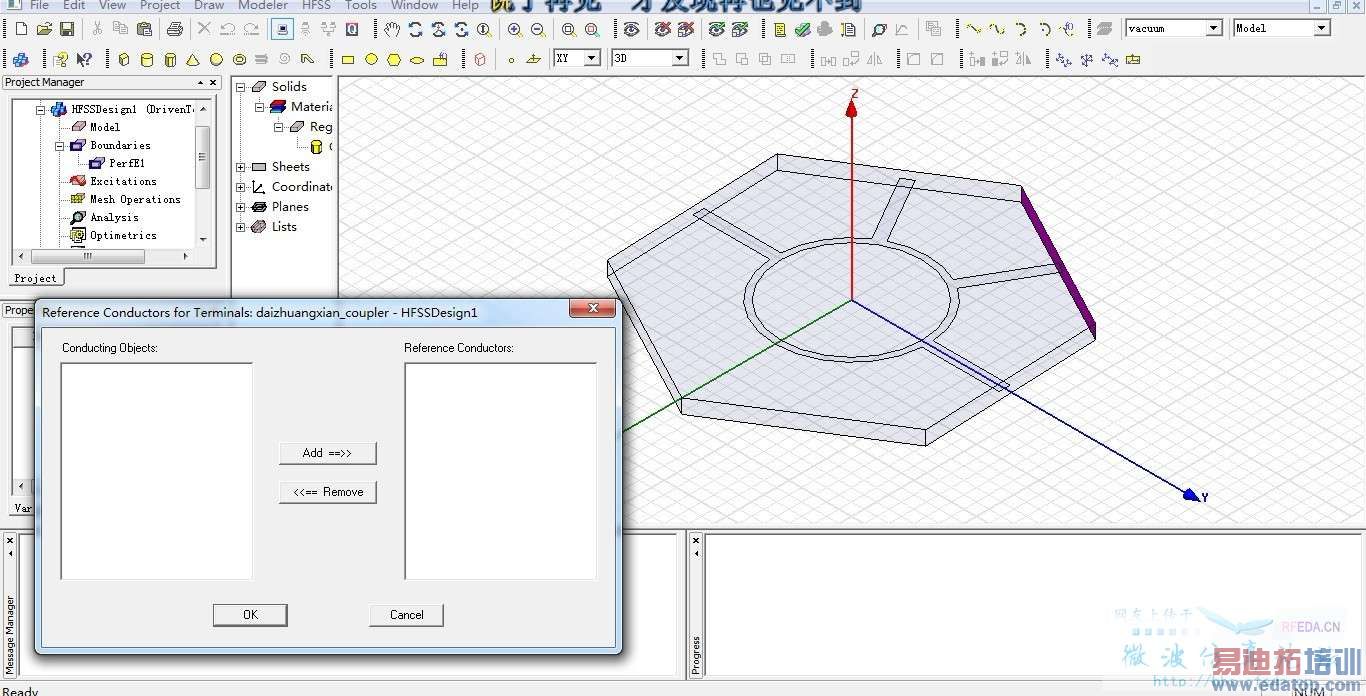Screen dimensions: 1366x696
Task: Click Cancel in Reference Conductors dialog
Action: 406,615
